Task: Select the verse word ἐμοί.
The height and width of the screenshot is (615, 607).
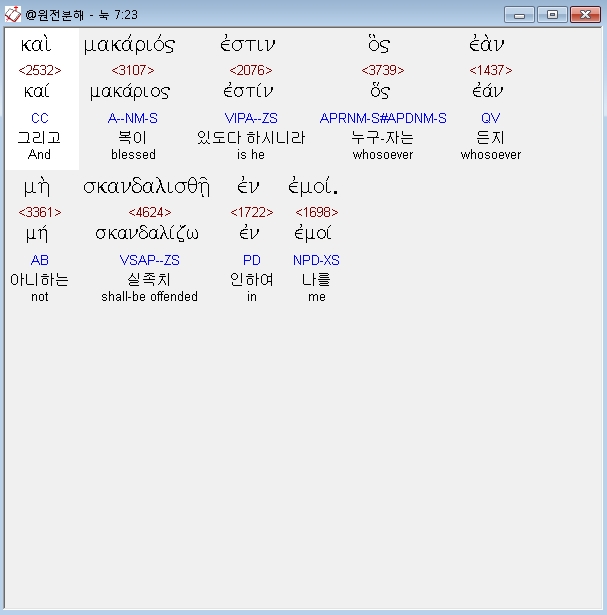Action: click(x=313, y=187)
